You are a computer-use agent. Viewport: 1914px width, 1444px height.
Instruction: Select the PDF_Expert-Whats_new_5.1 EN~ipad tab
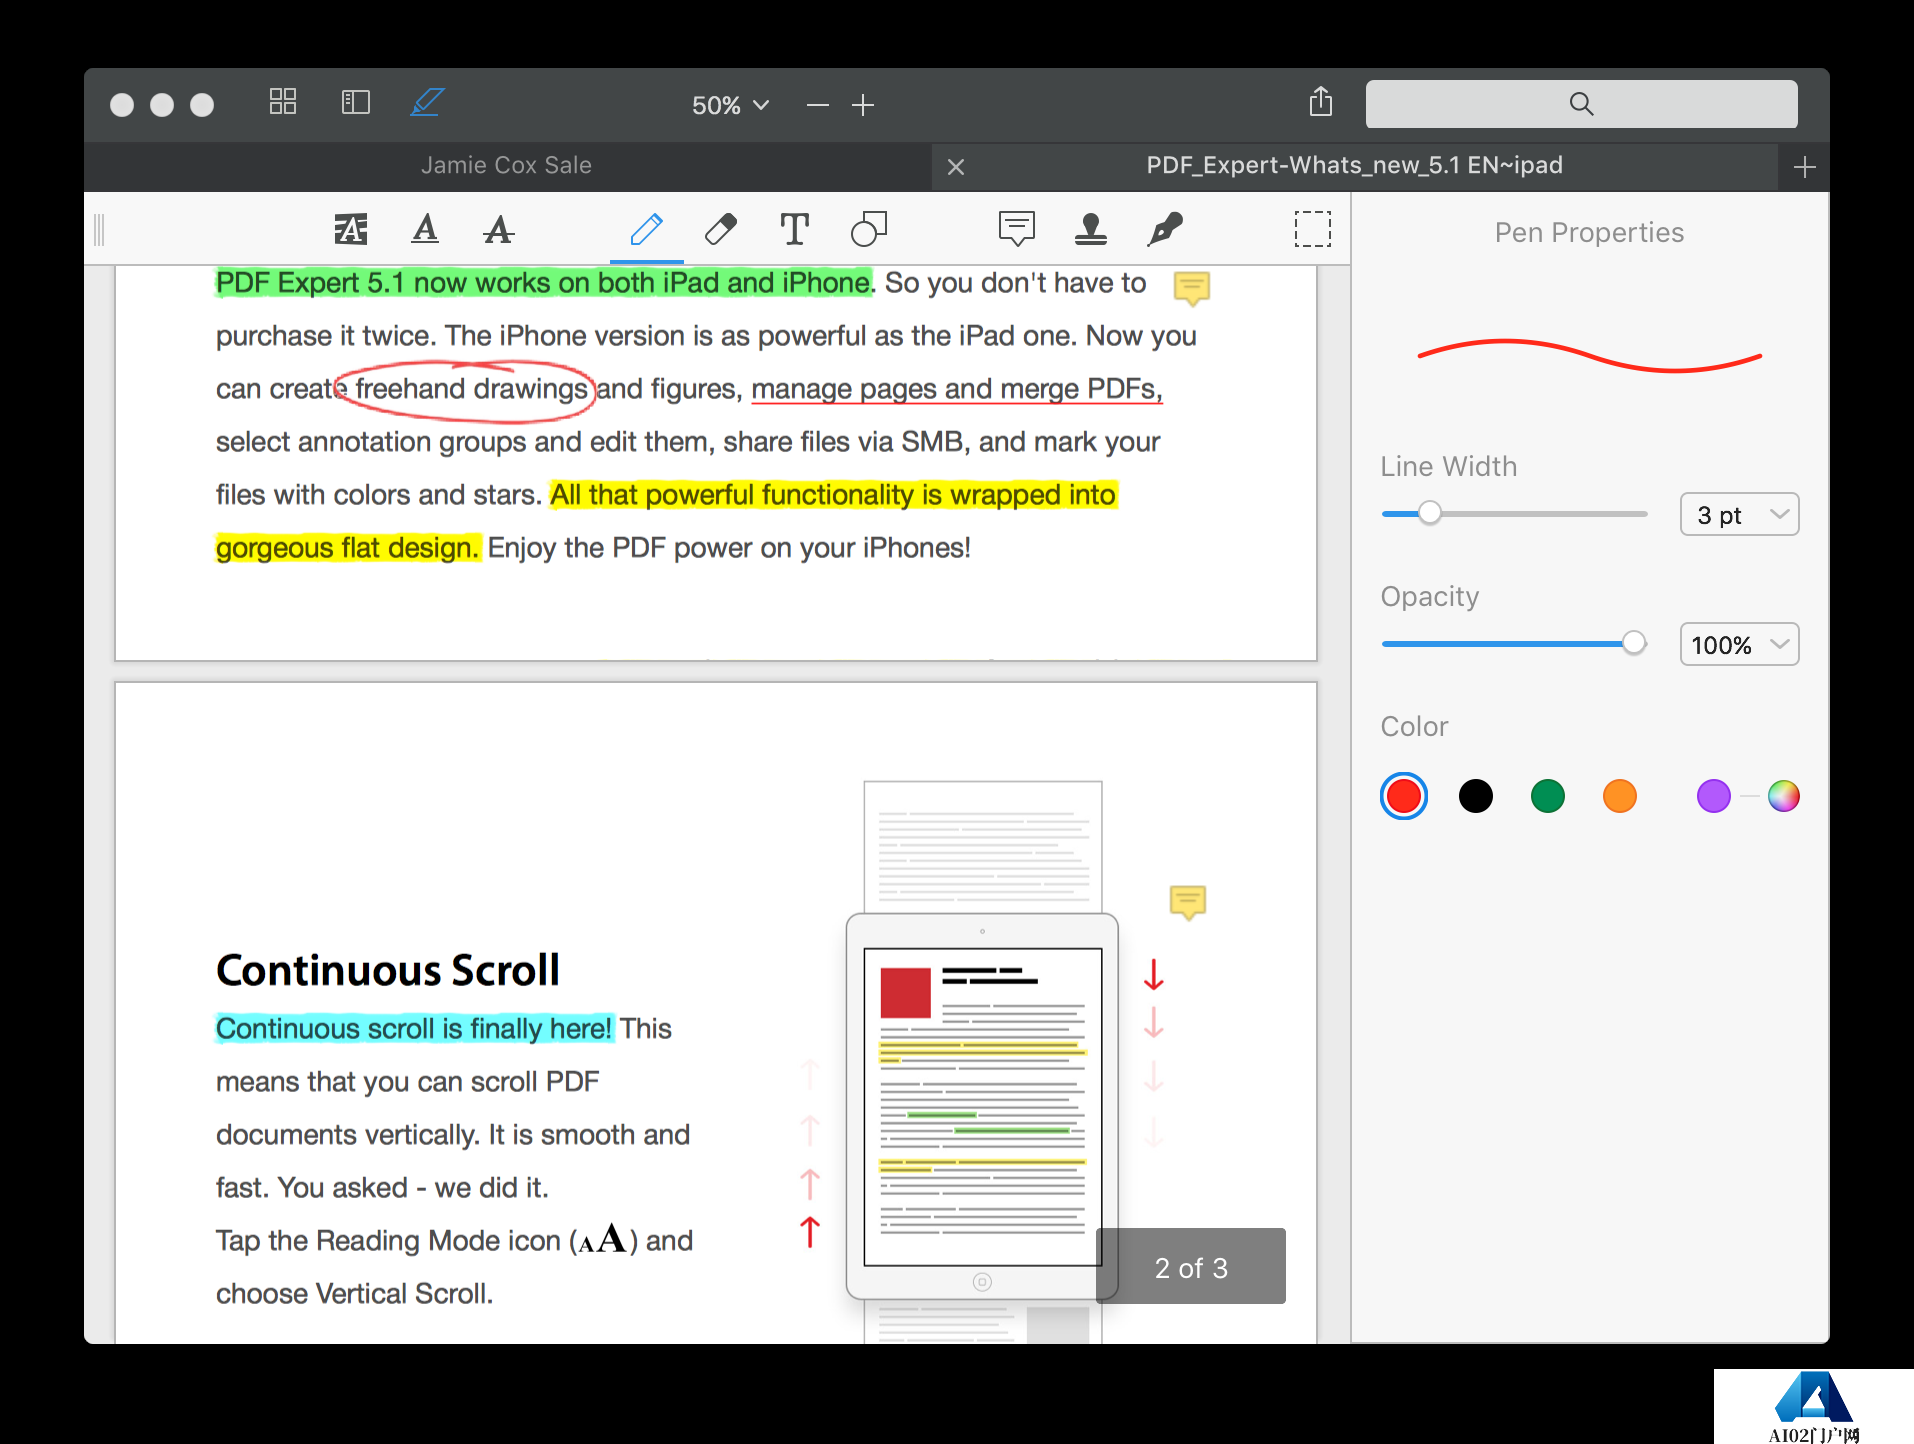point(1354,165)
